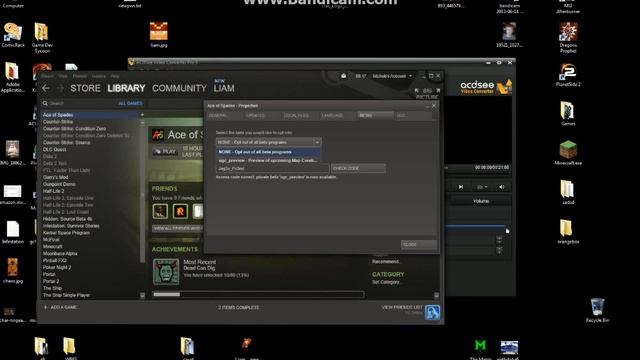Open the orangebox desktop folder
The width and height of the screenshot is (640, 360).
pyautogui.click(x=567, y=231)
